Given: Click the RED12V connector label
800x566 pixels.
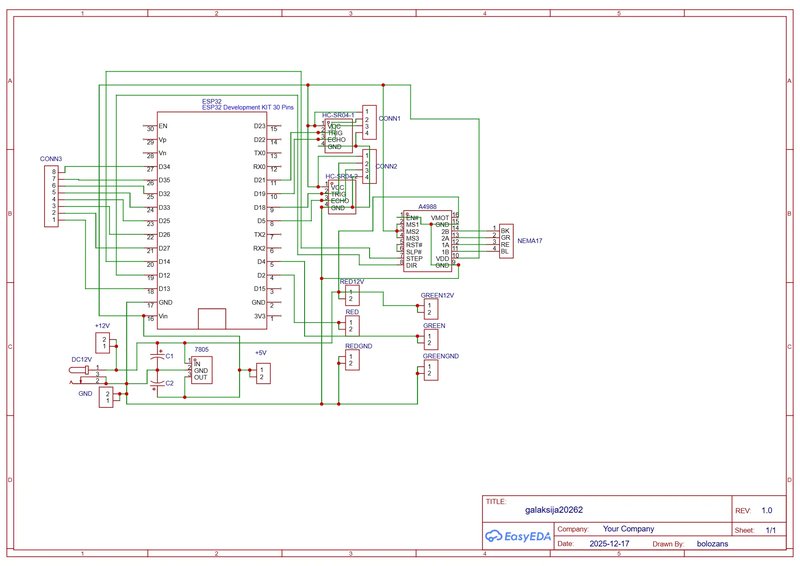Looking at the screenshot, I should tap(352, 282).
